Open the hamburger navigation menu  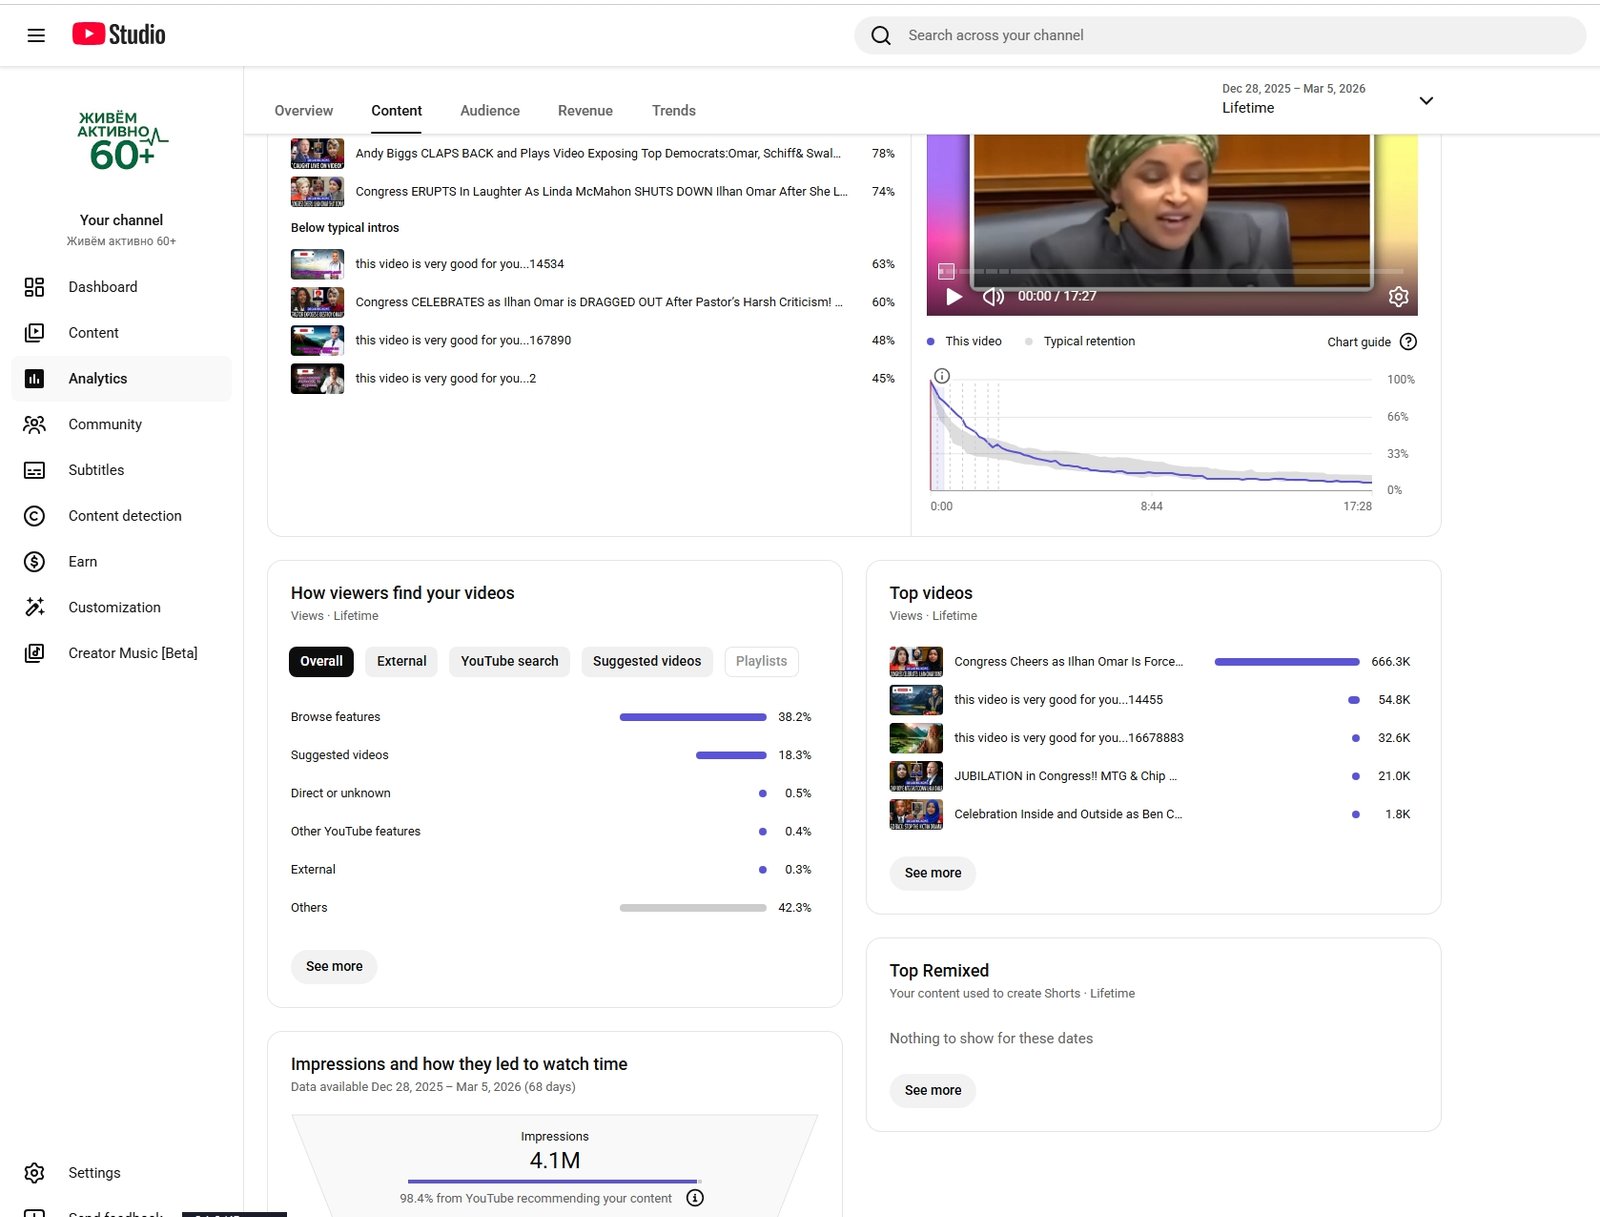tap(36, 36)
